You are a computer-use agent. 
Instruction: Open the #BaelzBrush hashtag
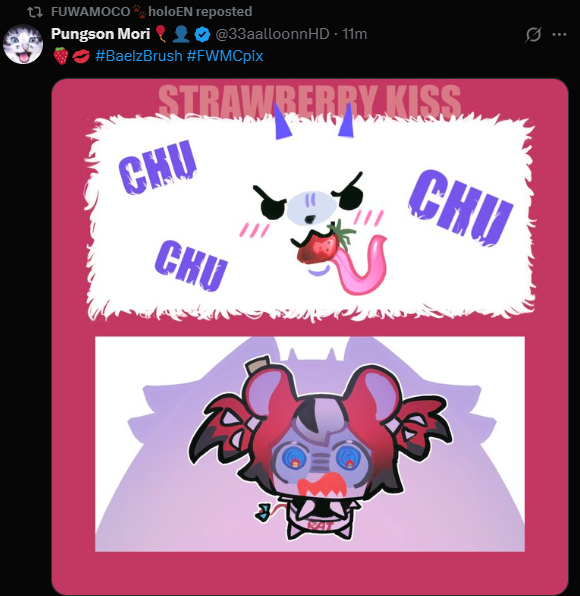(x=139, y=56)
